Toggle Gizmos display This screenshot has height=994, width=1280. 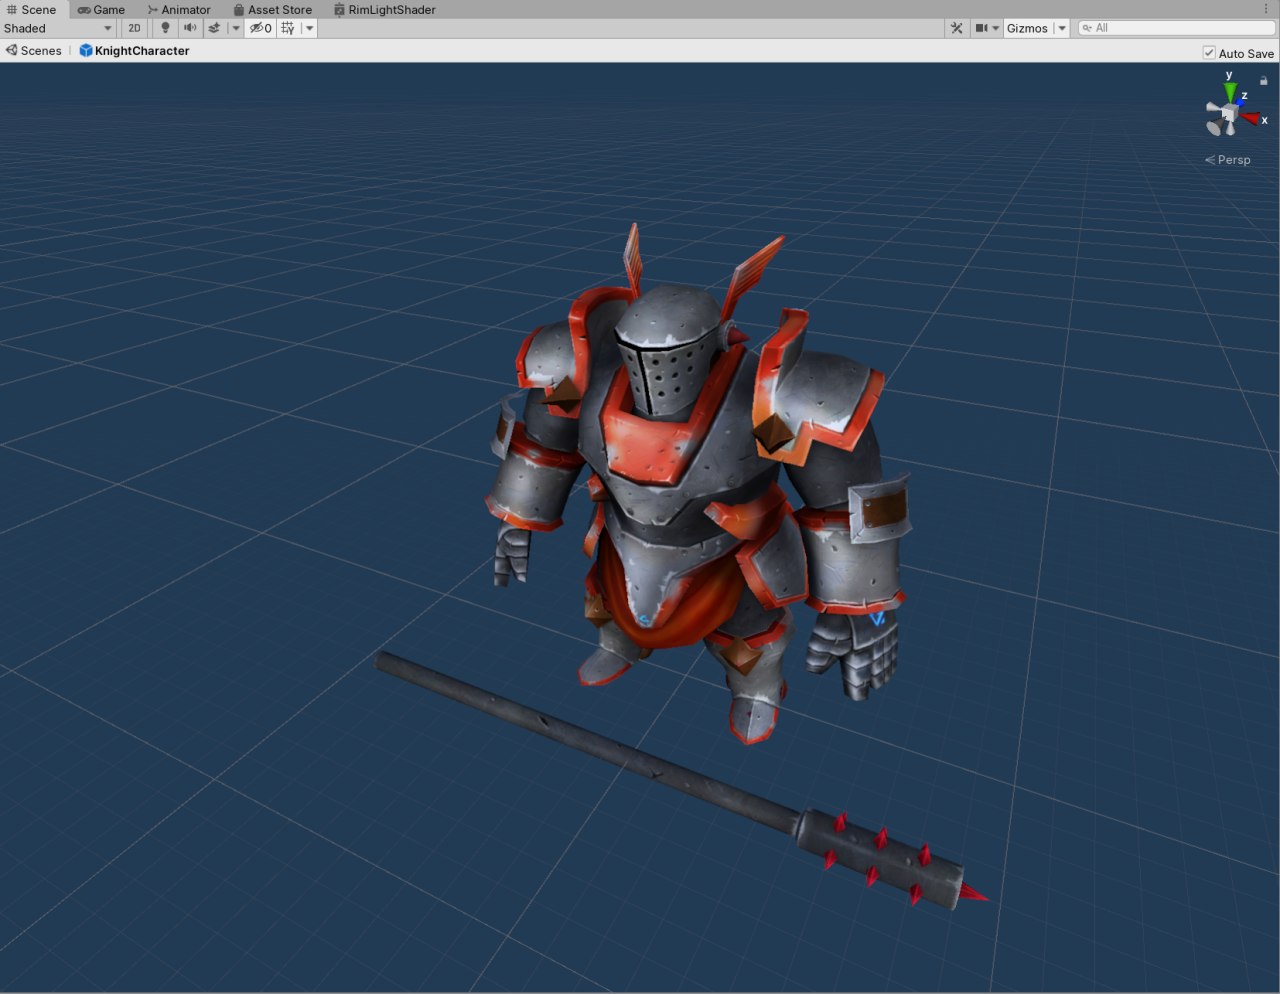1027,28
